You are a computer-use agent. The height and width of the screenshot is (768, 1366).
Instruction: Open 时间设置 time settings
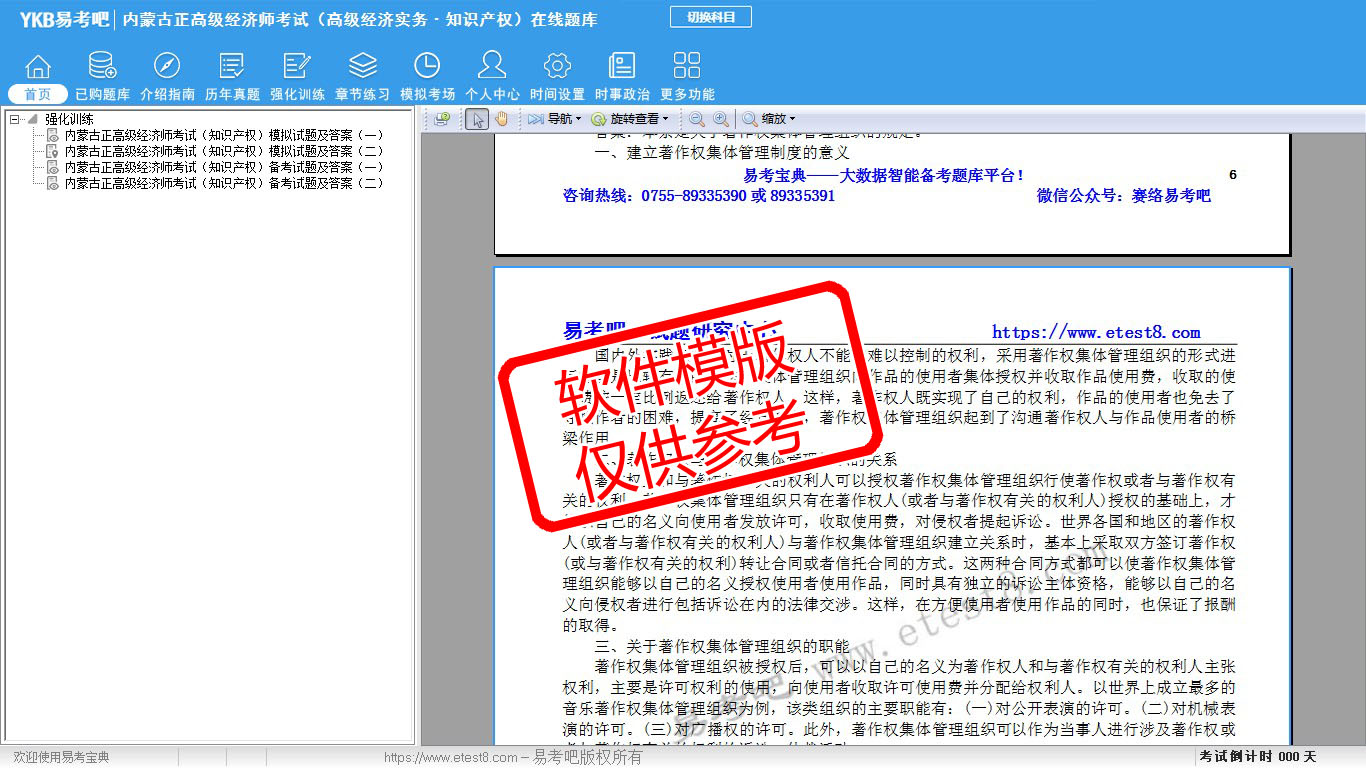click(x=557, y=79)
